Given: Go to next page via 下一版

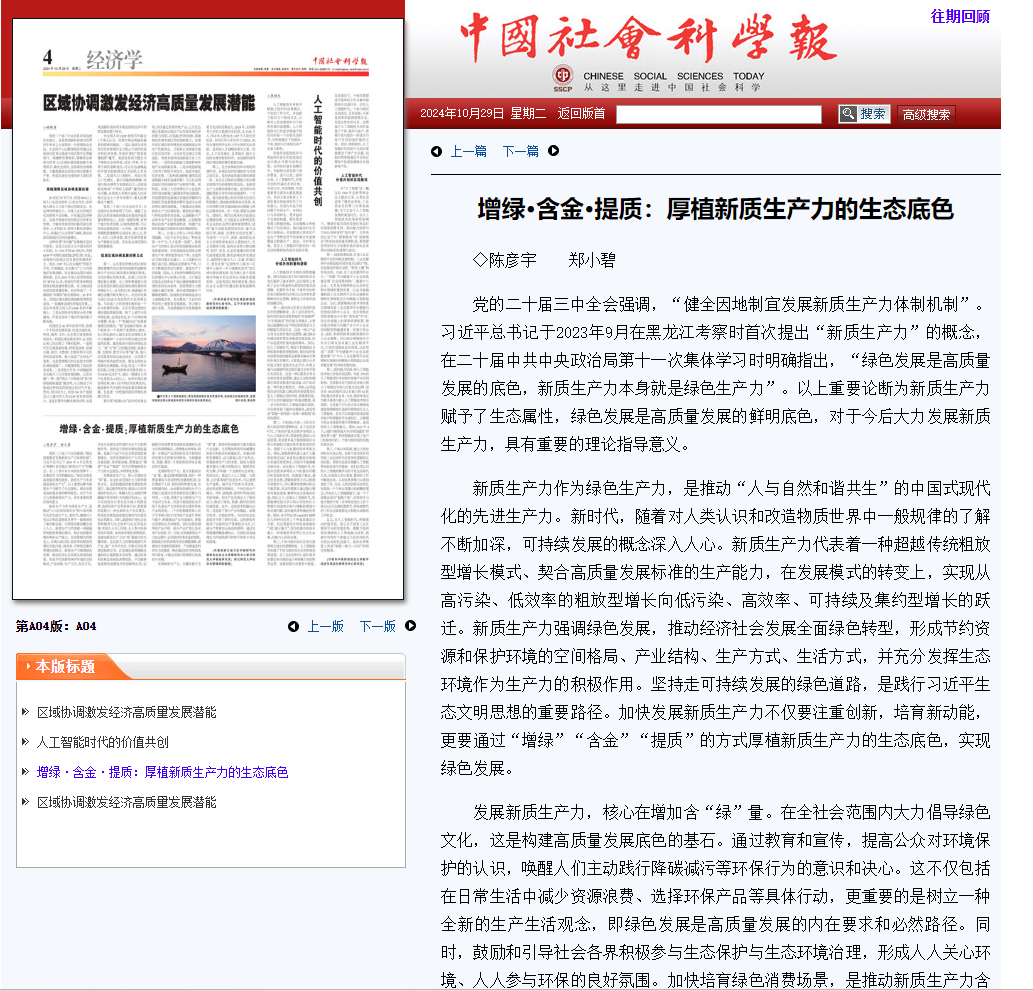Looking at the screenshot, I should point(377,627).
